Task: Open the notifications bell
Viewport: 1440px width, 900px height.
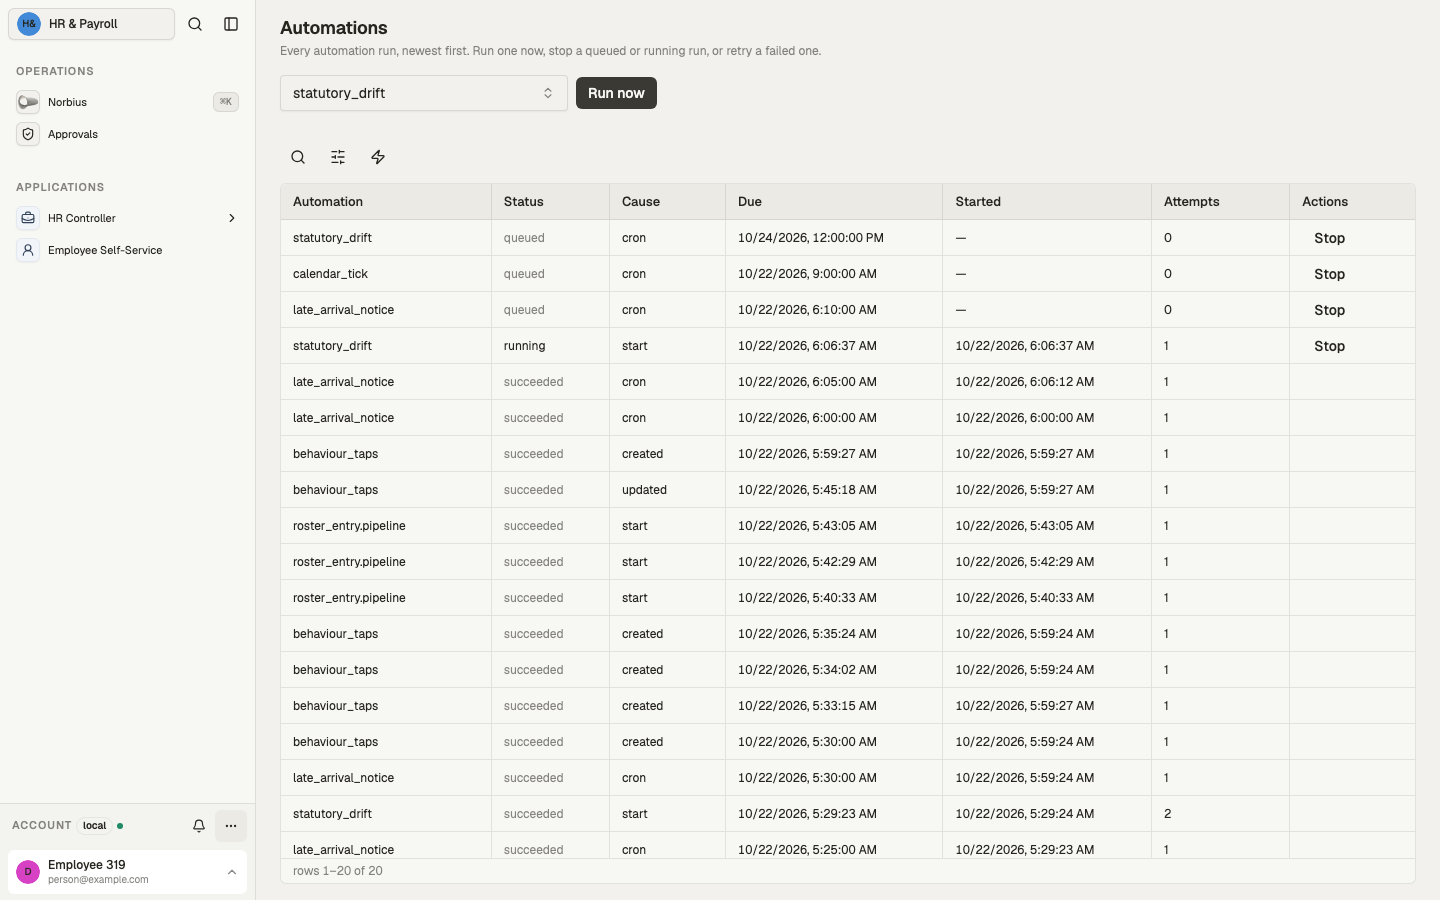Action: point(199,826)
